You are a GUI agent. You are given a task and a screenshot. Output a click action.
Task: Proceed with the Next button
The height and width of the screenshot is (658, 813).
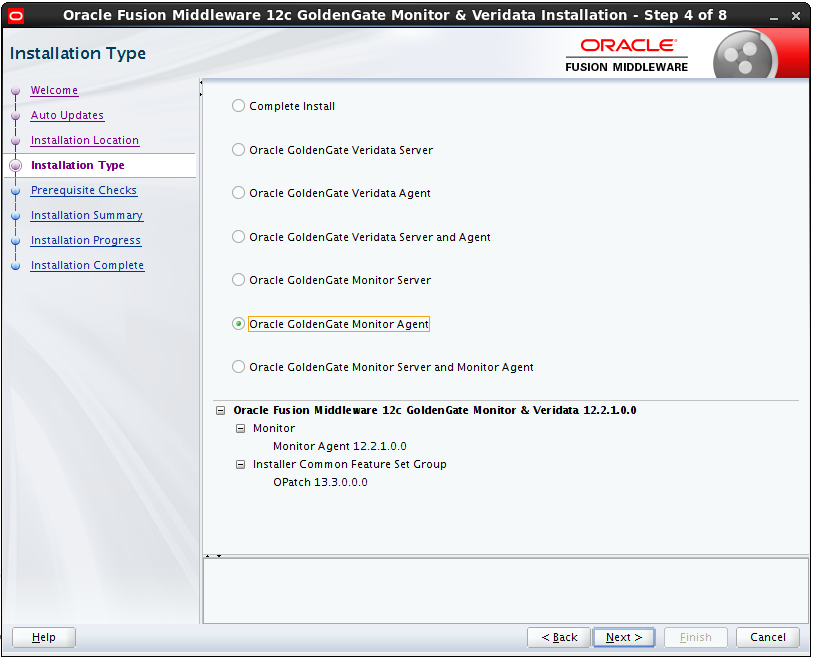[x=624, y=637]
